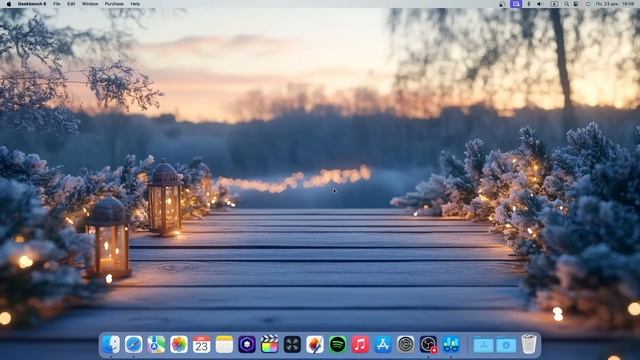Open the dark four-arrow app in dock

[x=292, y=344]
